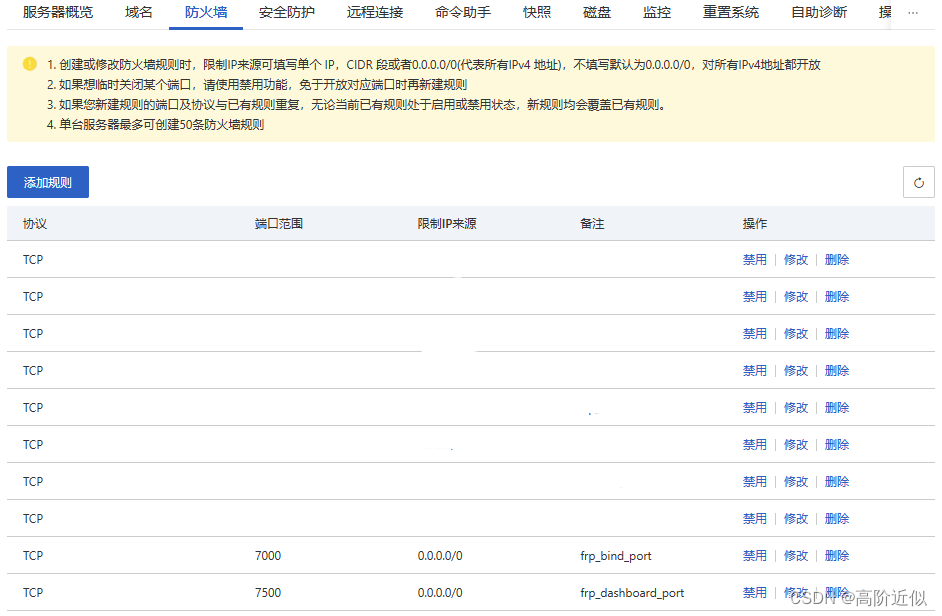
Task: Click the refresh icon button
Action: click(x=919, y=182)
